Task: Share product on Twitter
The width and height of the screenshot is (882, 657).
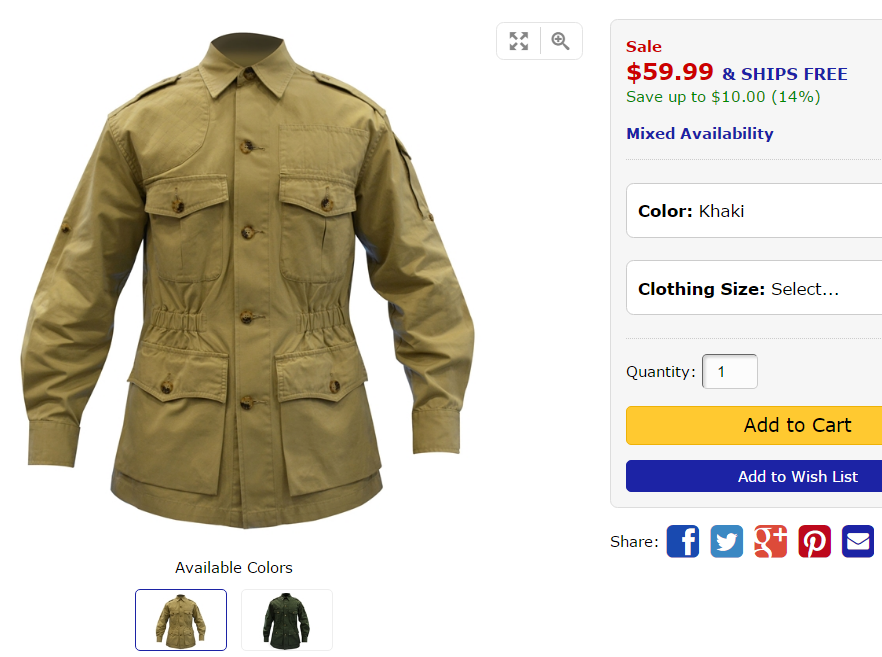Action: click(727, 541)
